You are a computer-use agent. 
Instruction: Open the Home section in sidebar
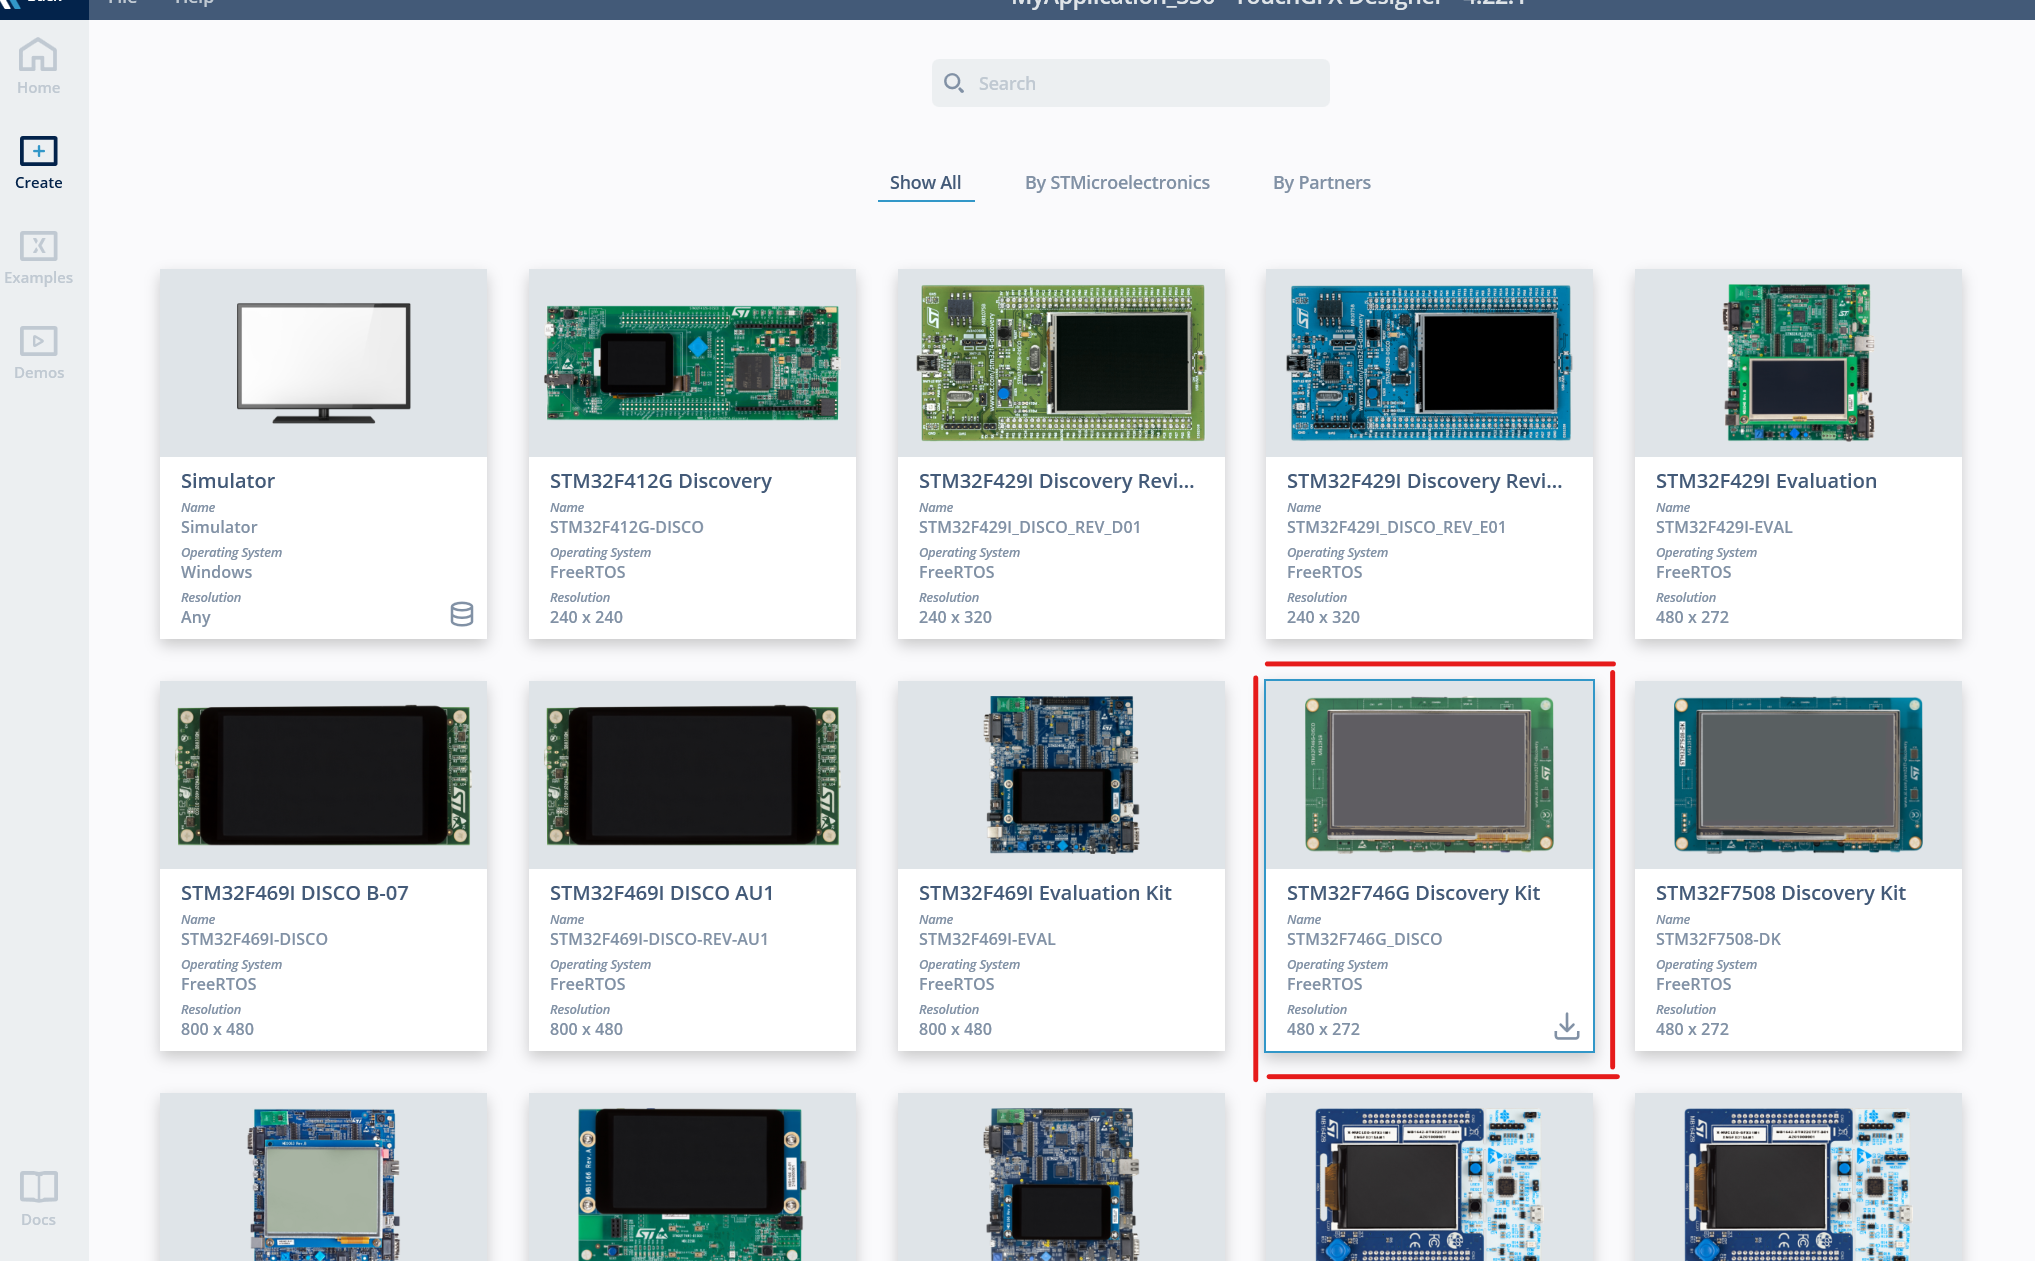(x=38, y=64)
